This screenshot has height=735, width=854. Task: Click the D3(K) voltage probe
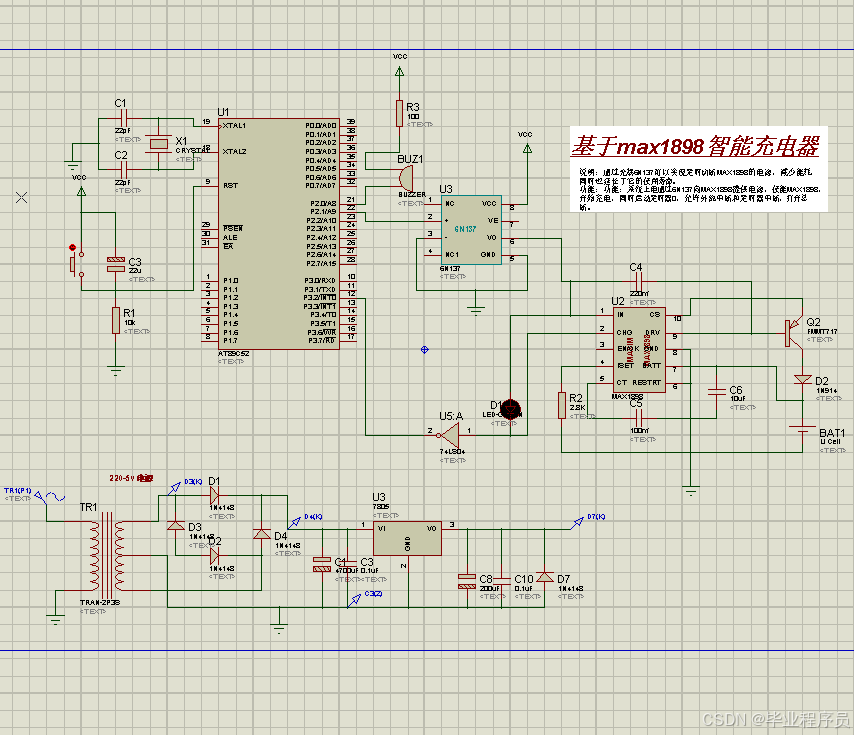coord(174,488)
